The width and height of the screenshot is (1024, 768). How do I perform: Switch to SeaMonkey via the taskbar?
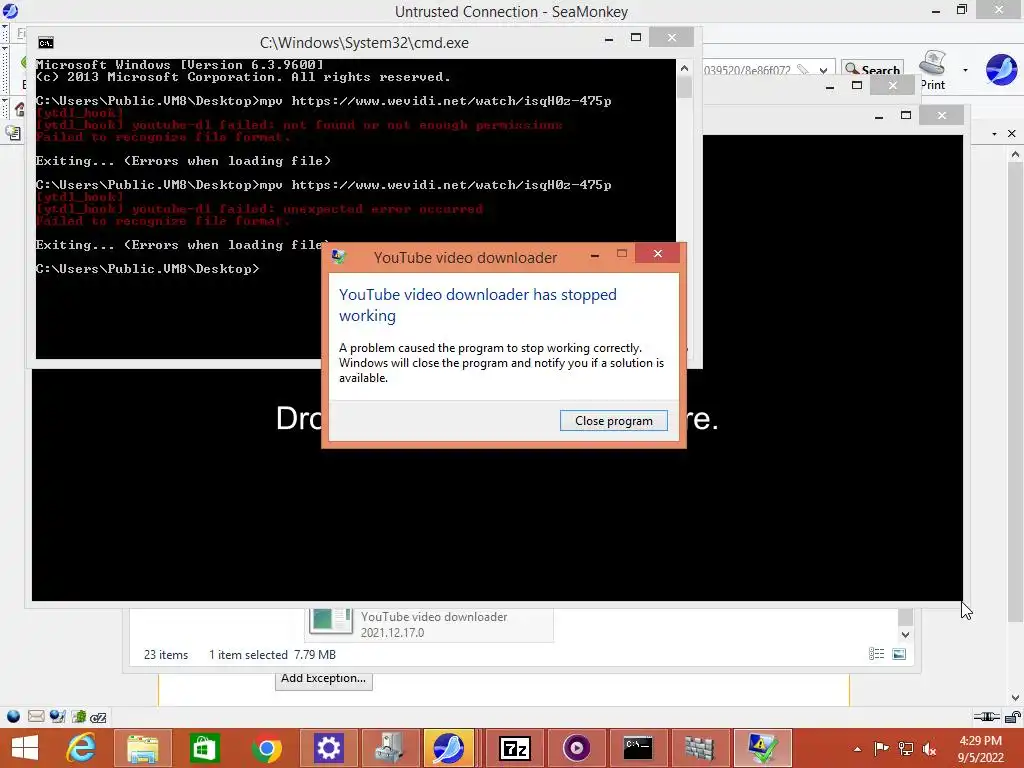coord(448,748)
